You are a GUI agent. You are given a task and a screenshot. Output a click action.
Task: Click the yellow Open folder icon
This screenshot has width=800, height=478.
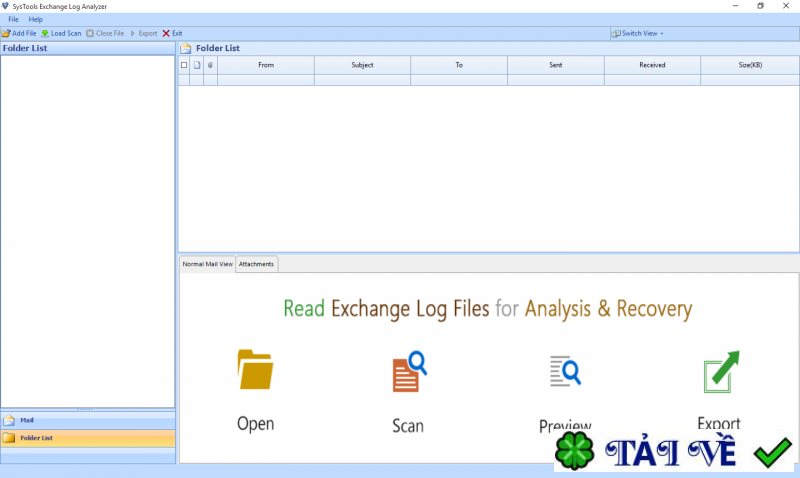coord(255,369)
